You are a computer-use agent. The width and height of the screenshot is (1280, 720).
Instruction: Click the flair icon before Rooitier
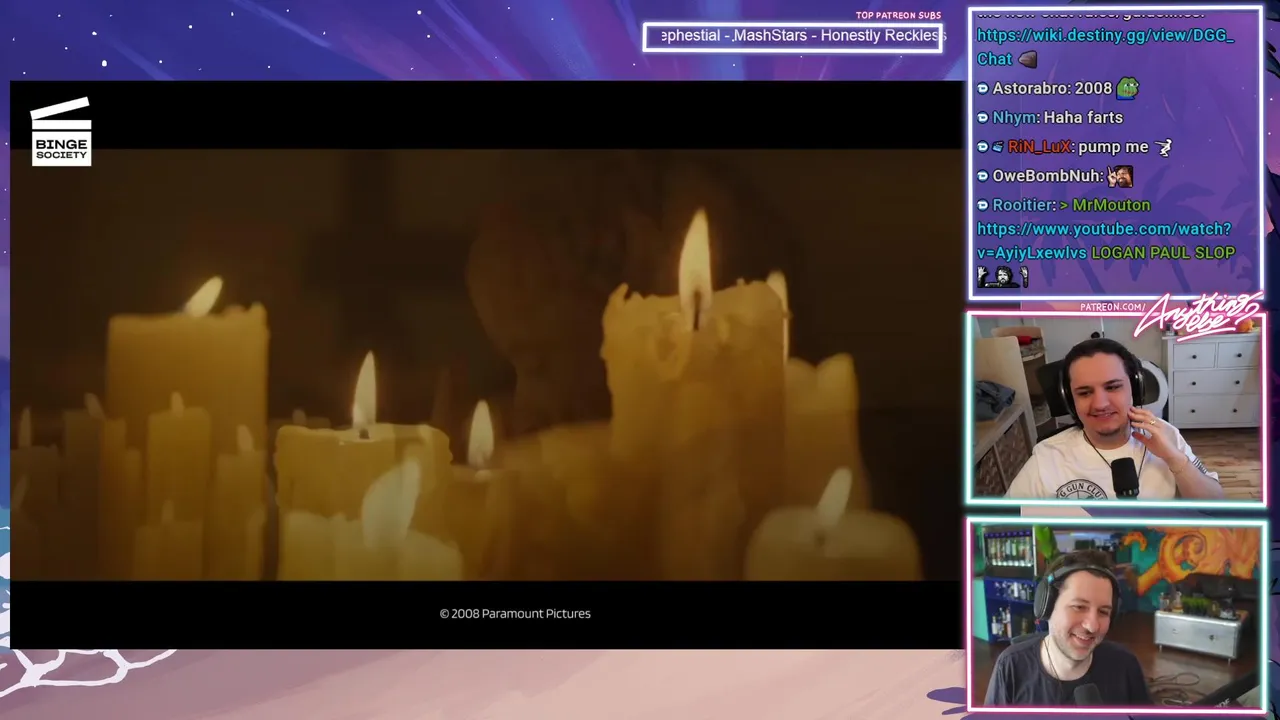[982, 205]
